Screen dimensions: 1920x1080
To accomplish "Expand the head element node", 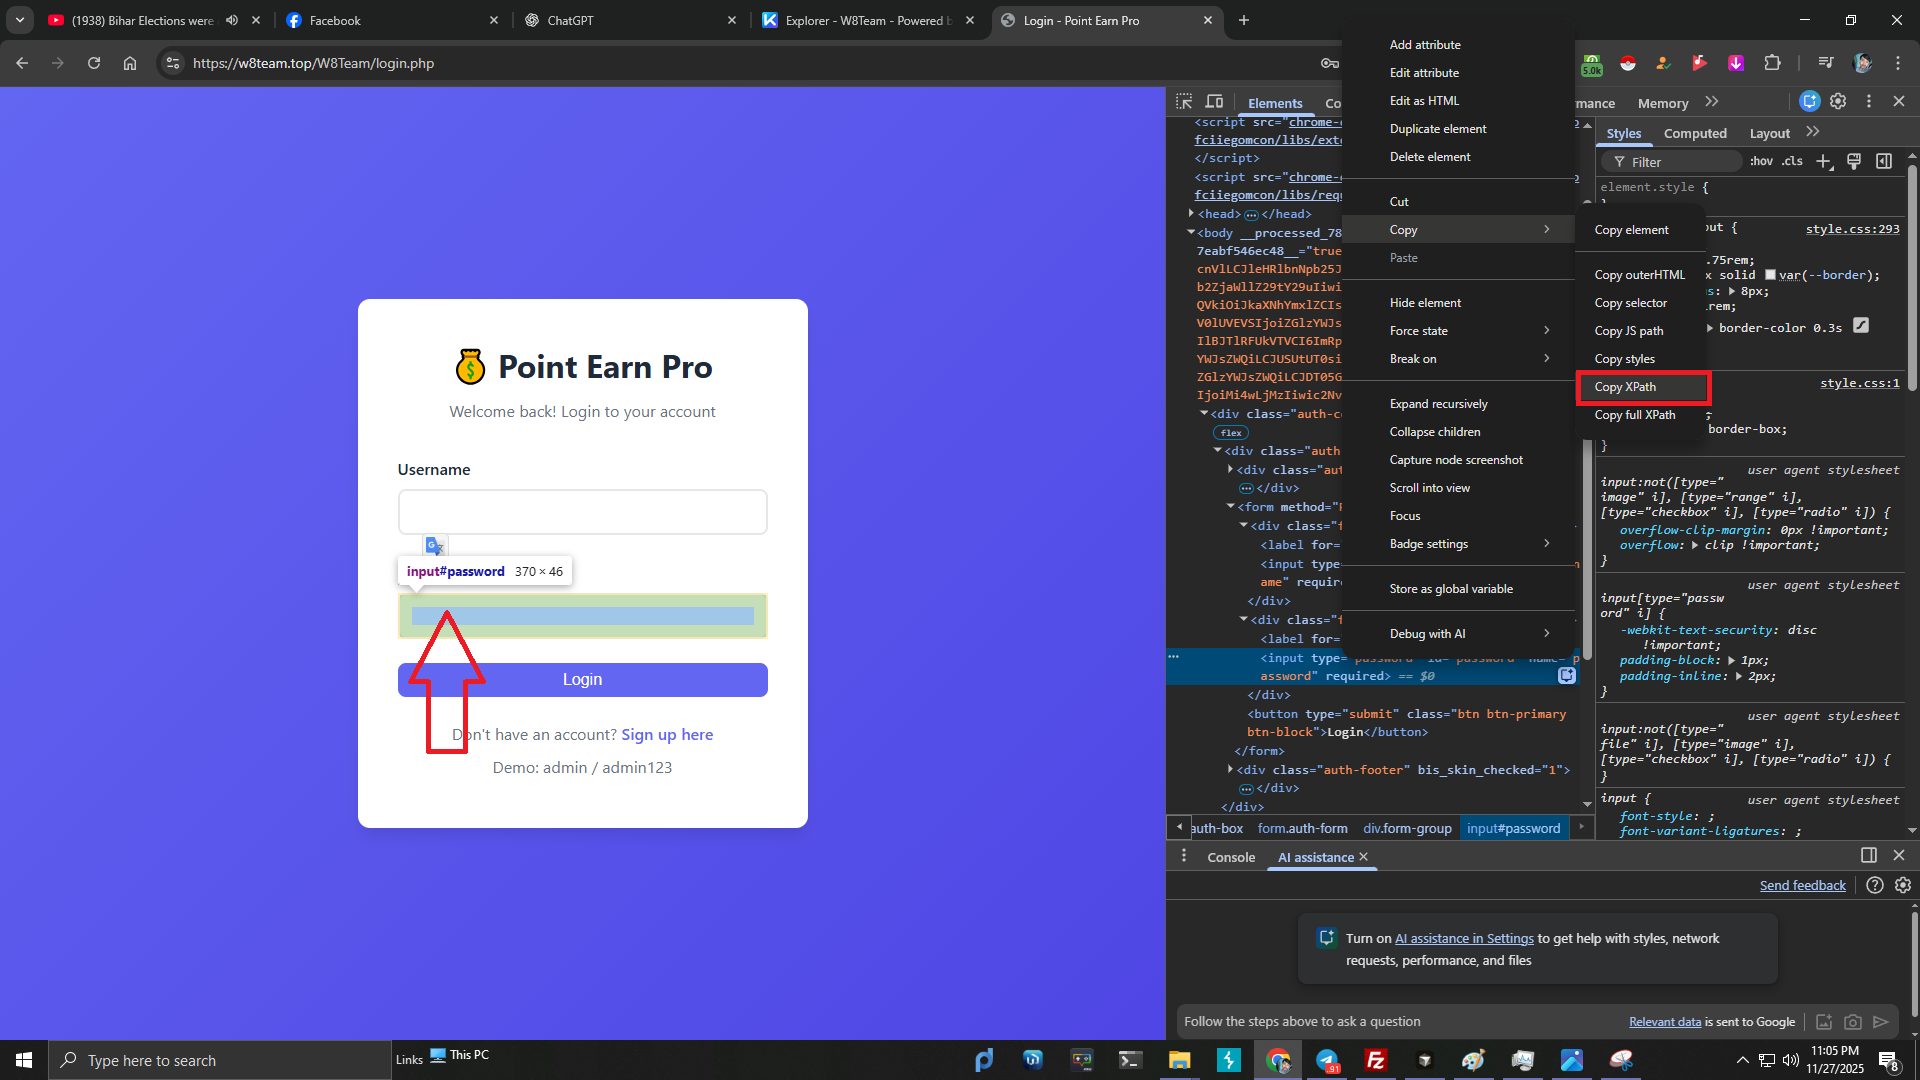I will pyautogui.click(x=1191, y=214).
